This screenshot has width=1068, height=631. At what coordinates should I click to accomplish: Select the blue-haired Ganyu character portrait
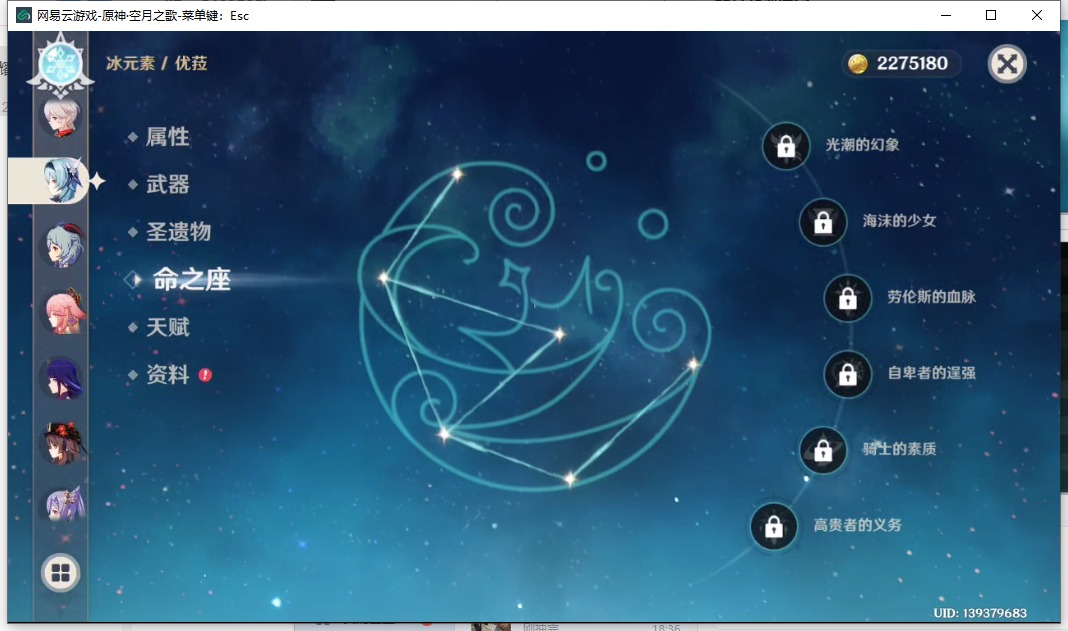[x=61, y=246]
